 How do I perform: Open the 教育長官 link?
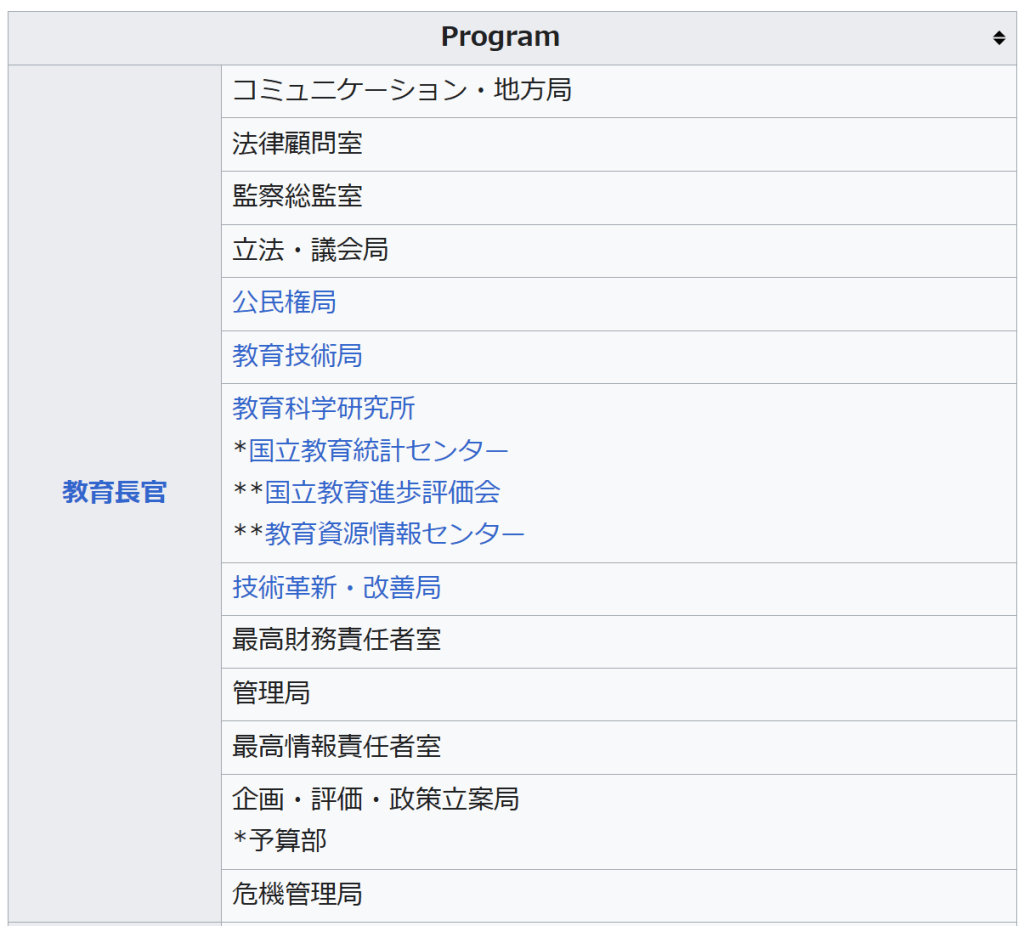tap(114, 492)
